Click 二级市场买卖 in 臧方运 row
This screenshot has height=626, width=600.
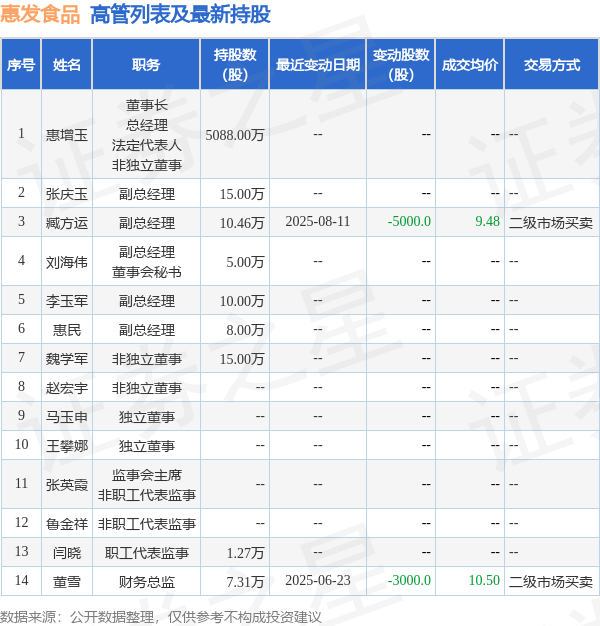(x=551, y=223)
